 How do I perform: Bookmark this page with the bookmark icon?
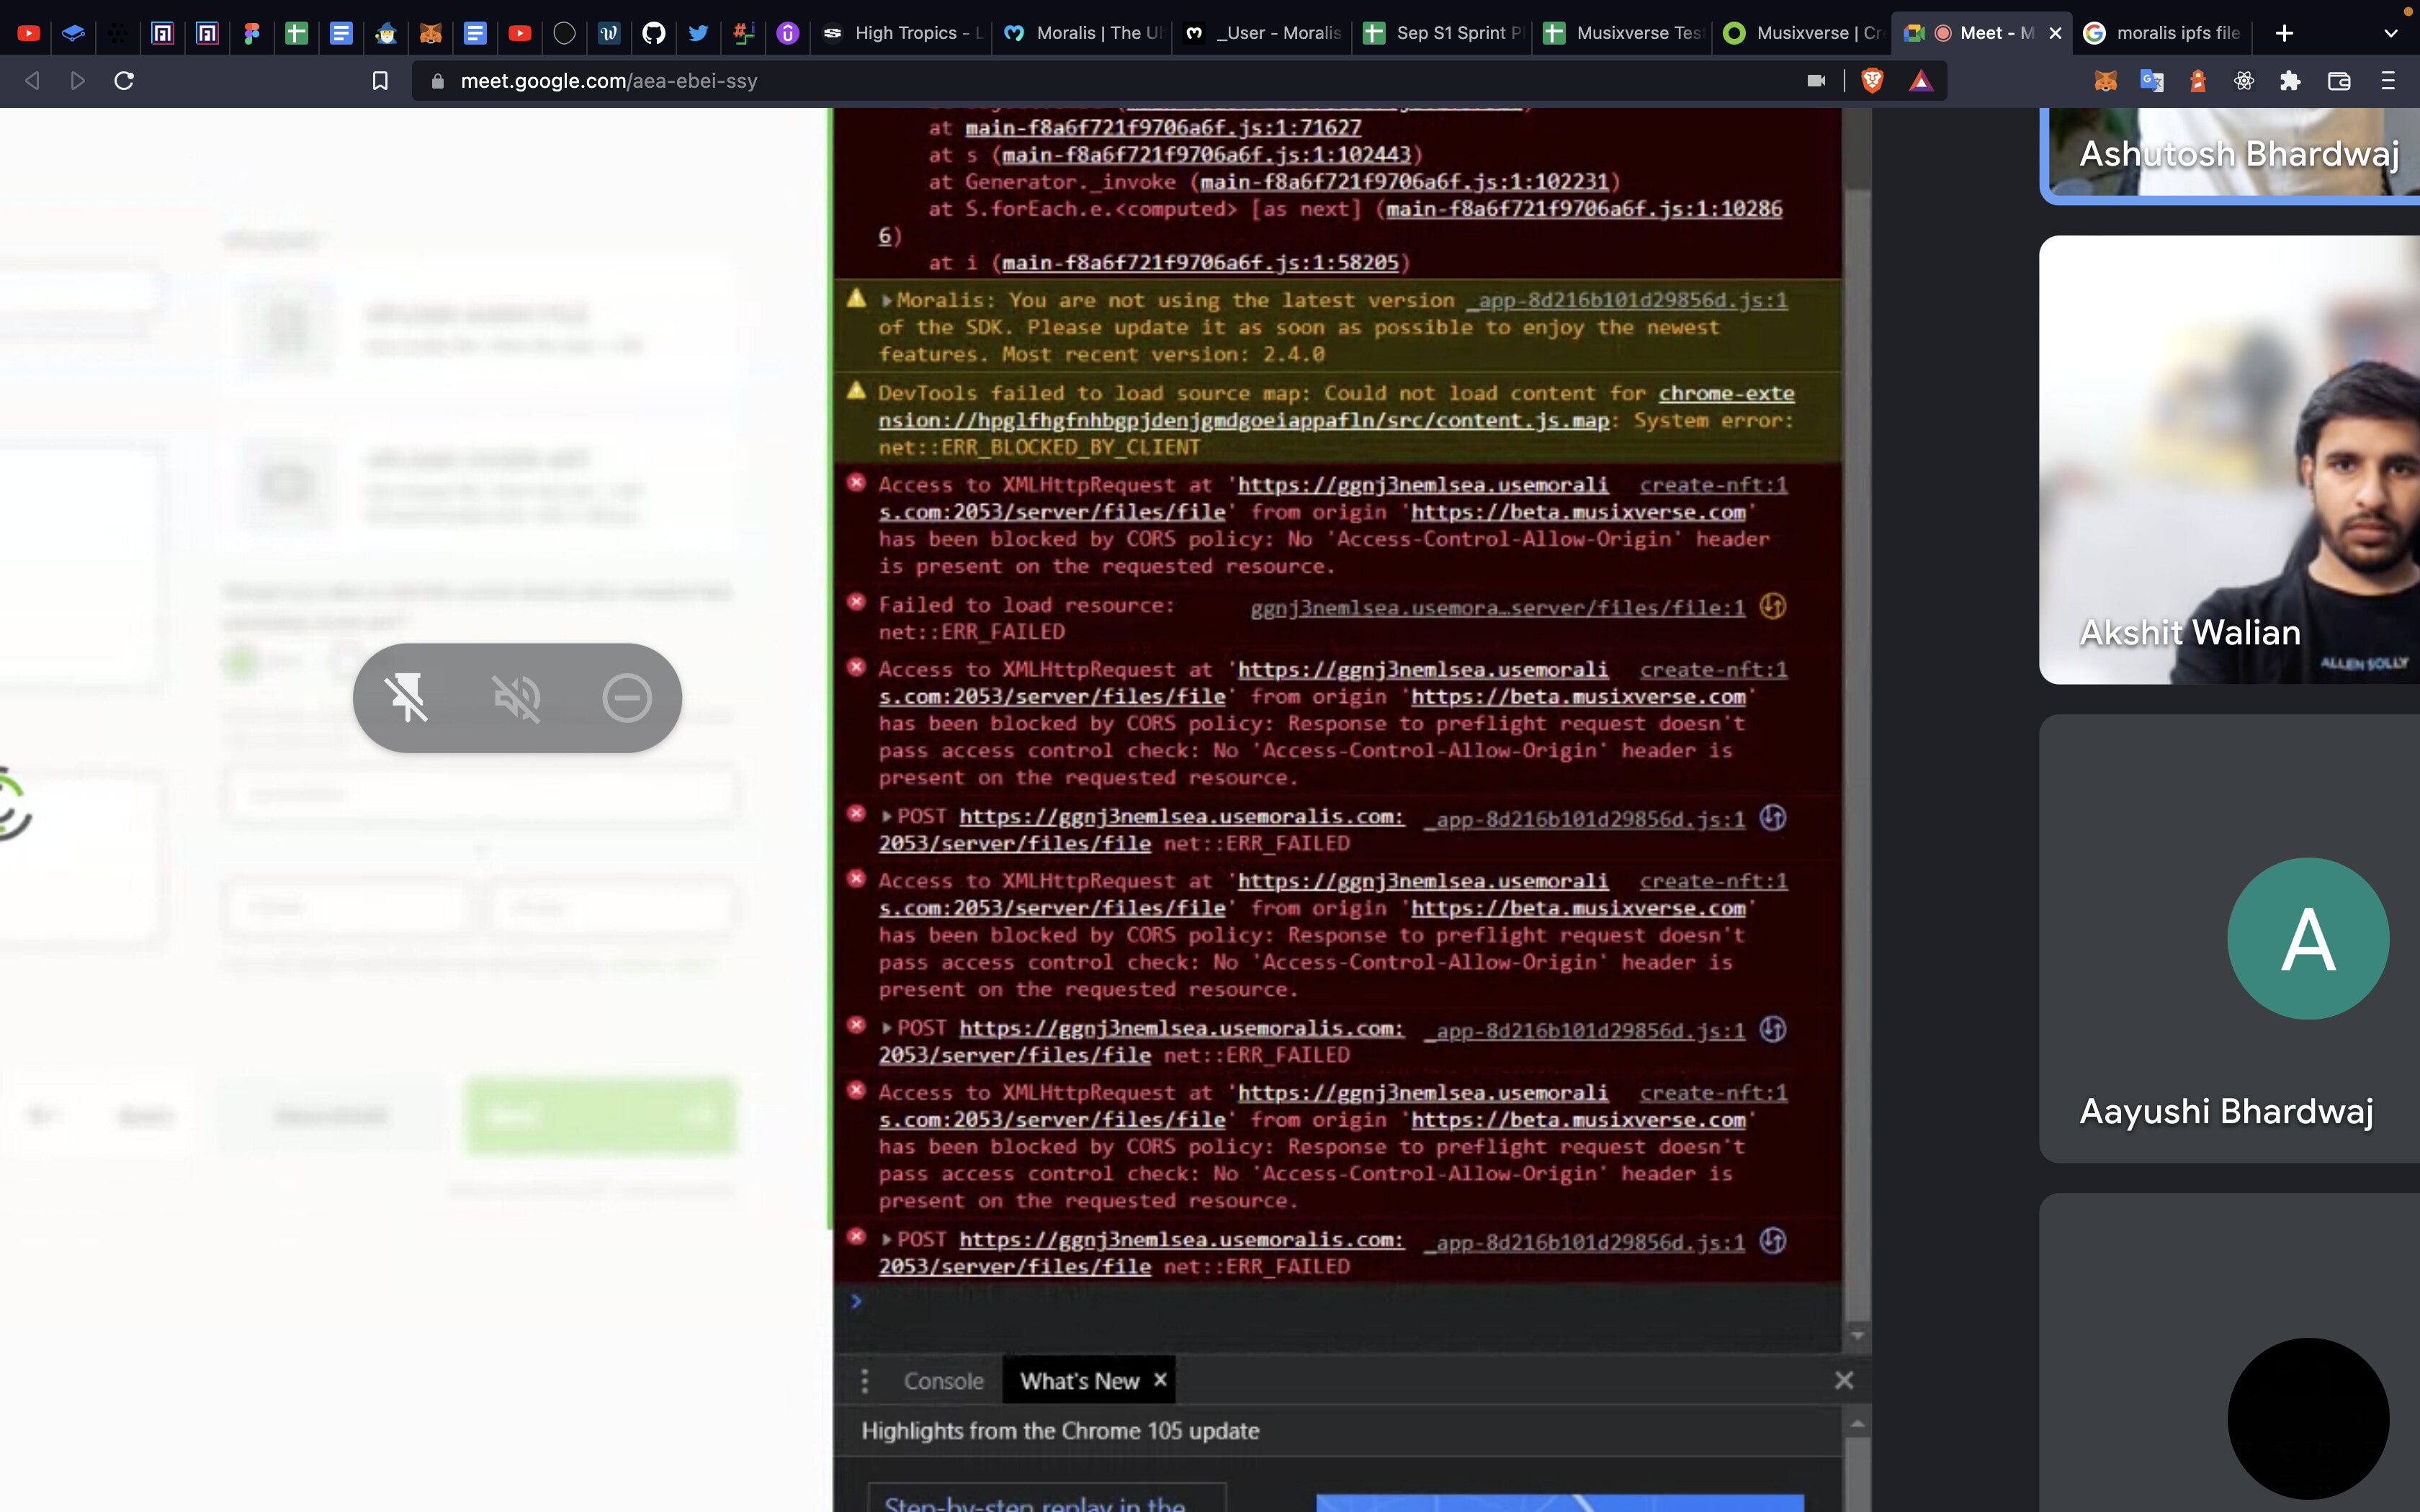click(380, 81)
